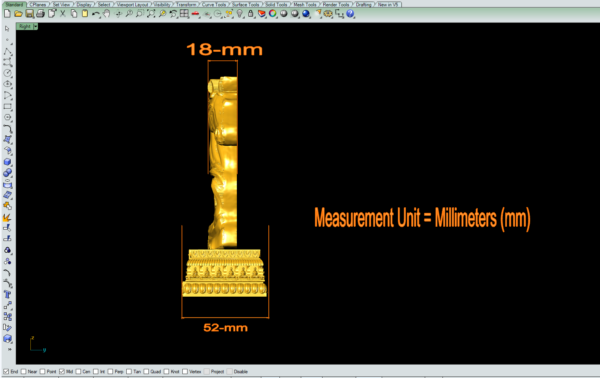
Task: Click the Right viewport title label
Action: [x=25, y=26]
